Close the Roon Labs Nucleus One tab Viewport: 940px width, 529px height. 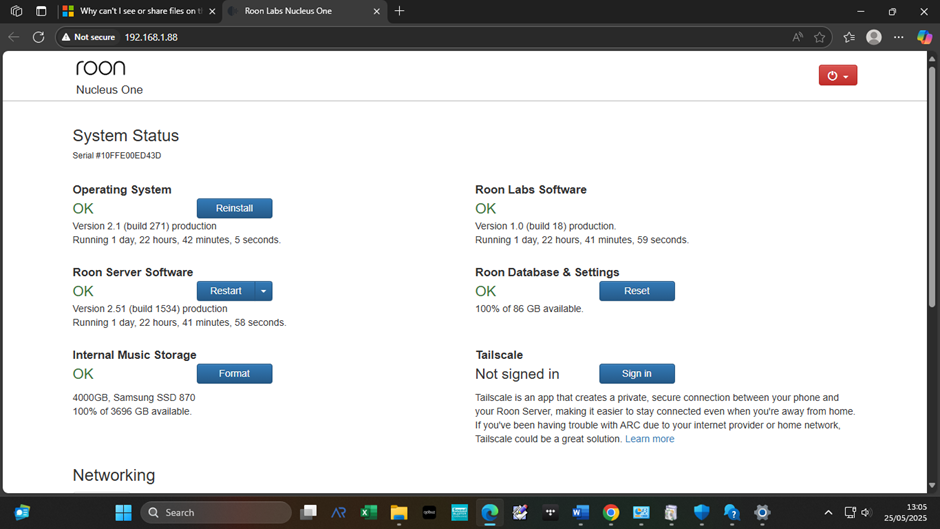(x=376, y=11)
